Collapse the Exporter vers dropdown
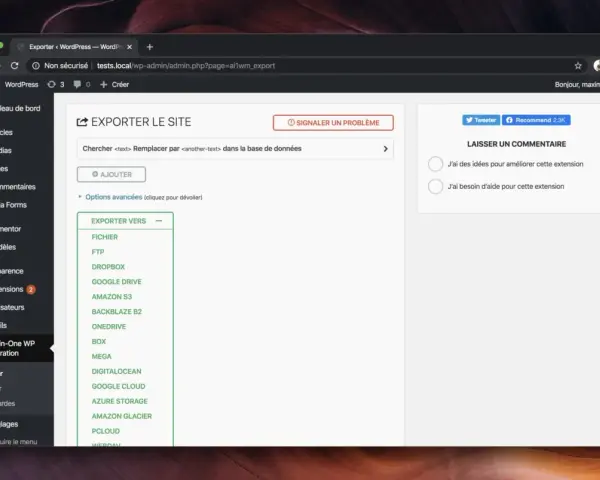 click(126, 221)
